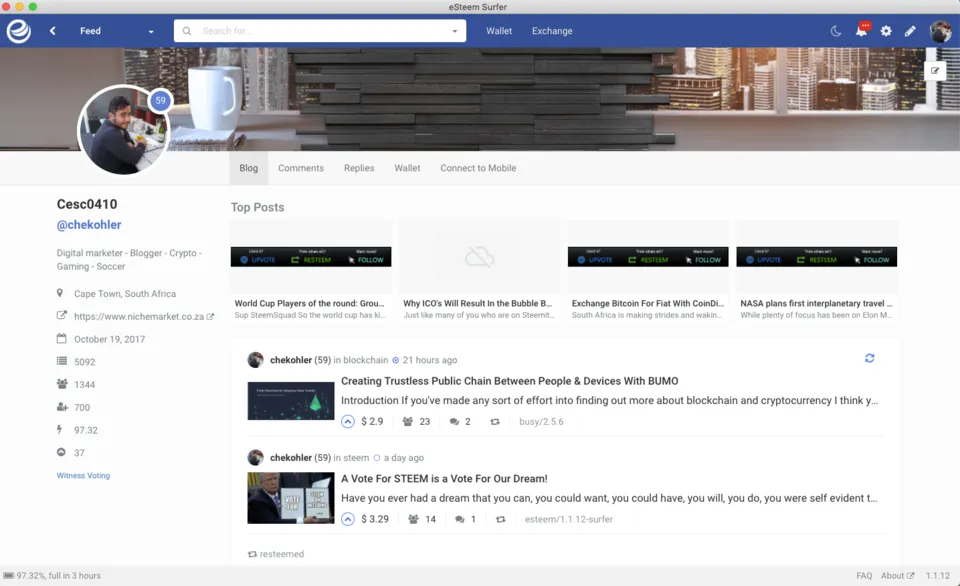Expand the search box dropdown arrow
Image resolution: width=960 pixels, height=586 pixels.
click(454, 31)
